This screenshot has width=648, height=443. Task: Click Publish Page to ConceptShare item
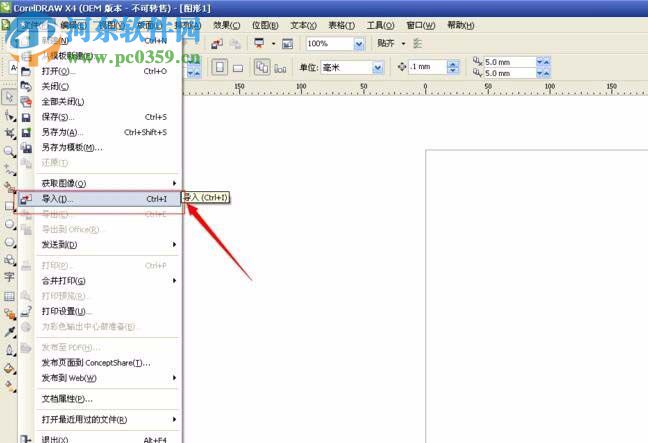pyautogui.click(x=99, y=363)
